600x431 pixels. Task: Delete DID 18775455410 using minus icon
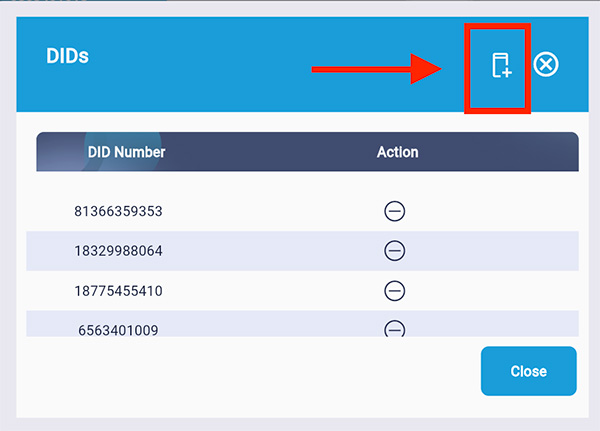[x=395, y=290]
